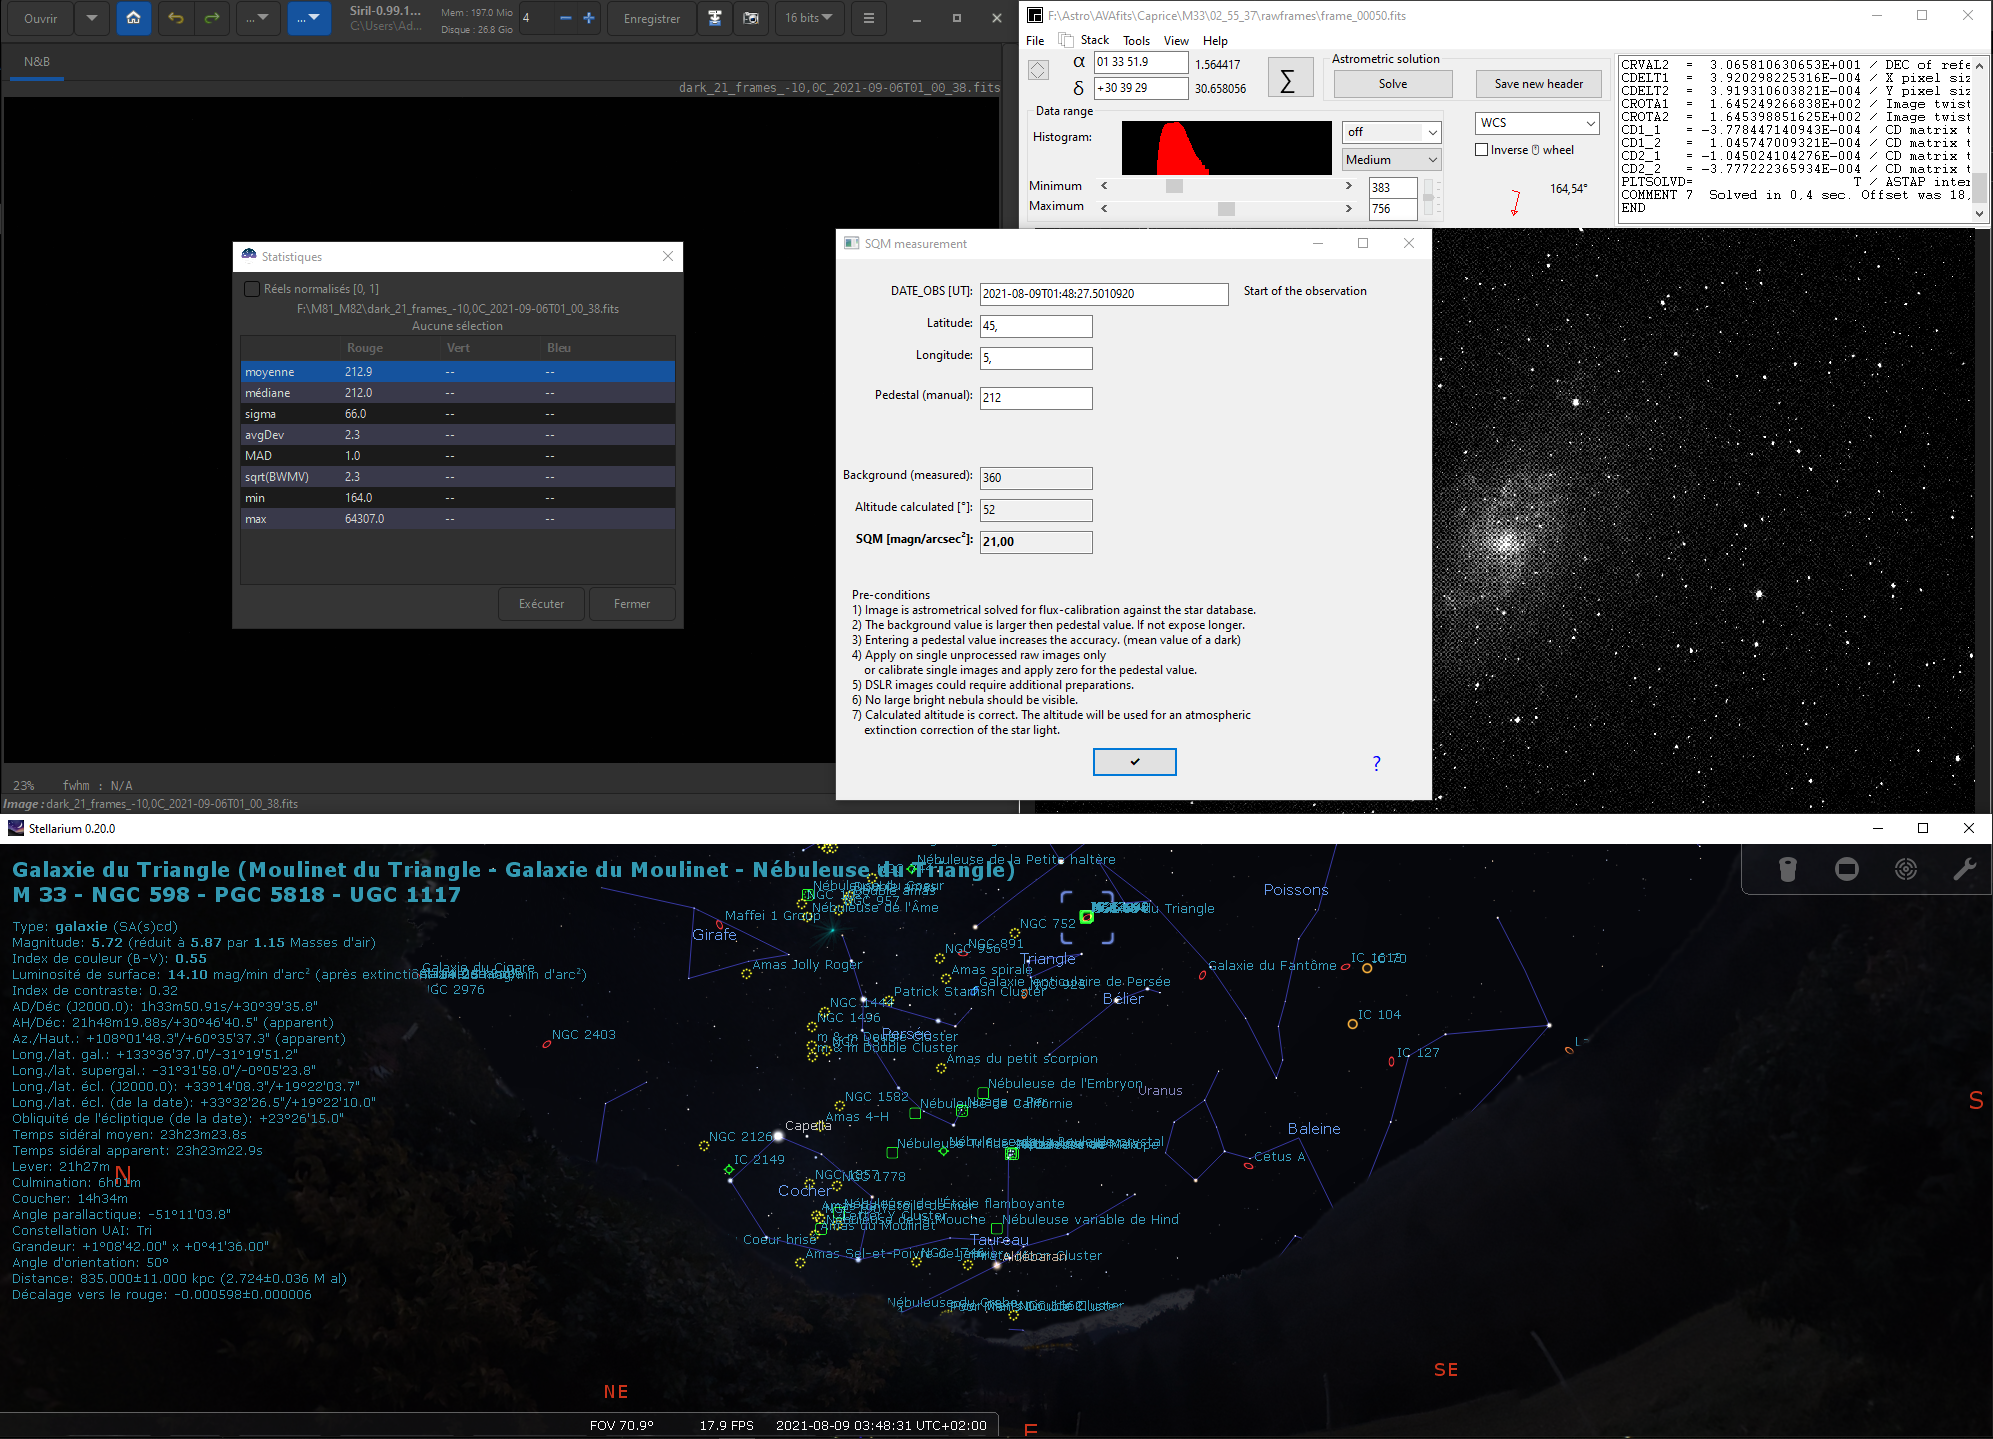This screenshot has height=1439, width=1993.
Task: Click left arrow of Minimum slider
Action: tap(1104, 186)
